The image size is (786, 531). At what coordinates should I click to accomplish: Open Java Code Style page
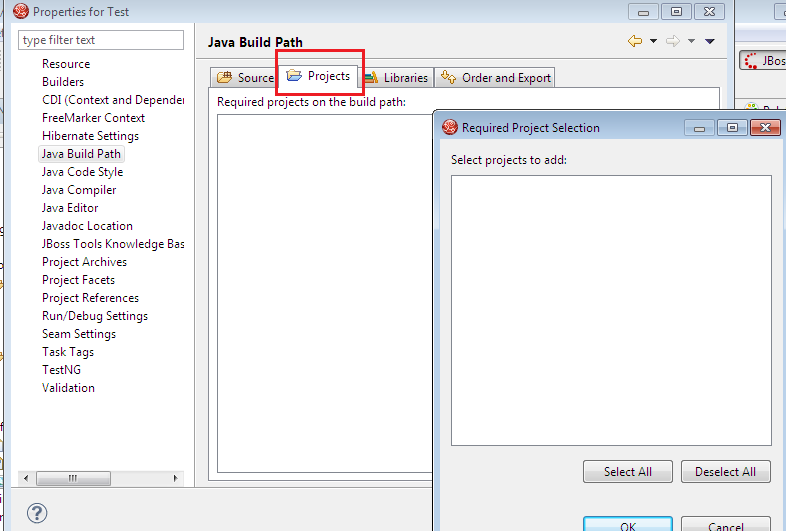(82, 172)
